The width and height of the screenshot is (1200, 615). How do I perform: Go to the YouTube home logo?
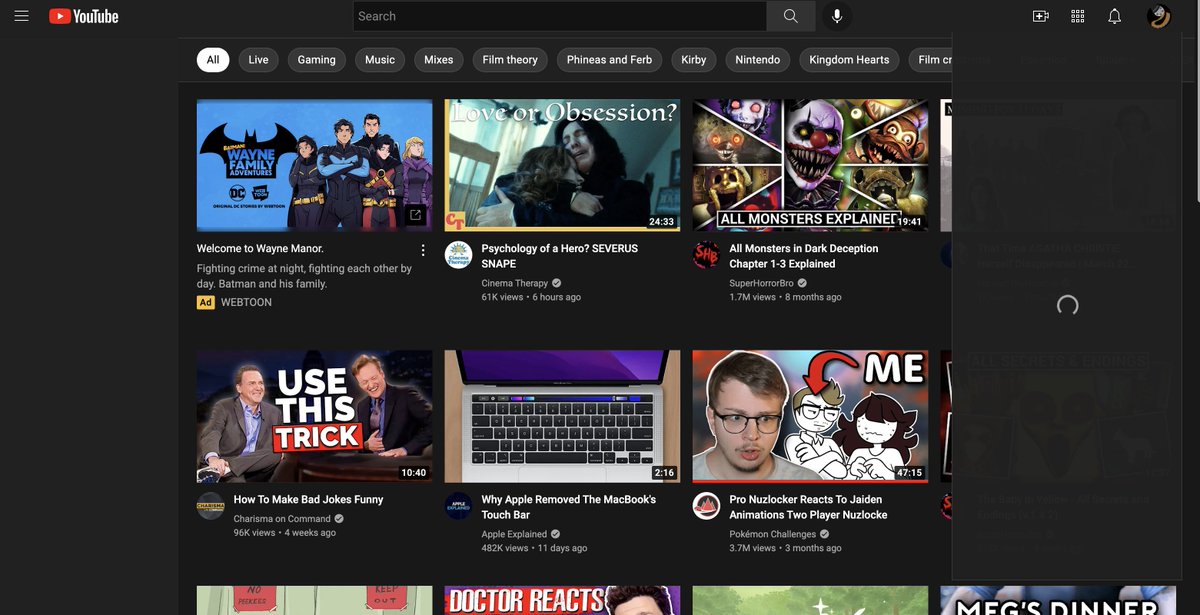(x=84, y=16)
